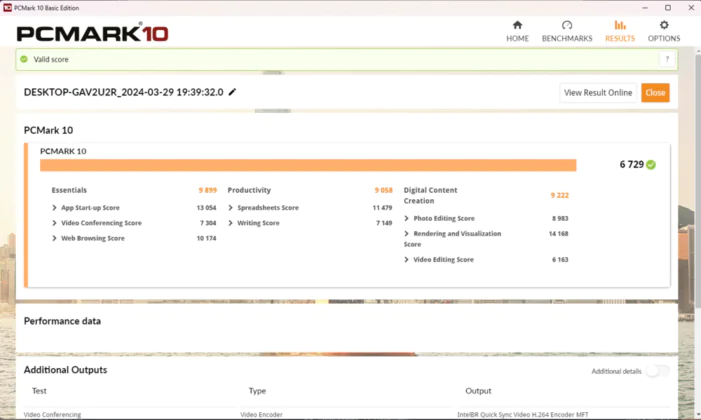Click the question mark help icon
Image resolution: width=701 pixels, height=420 pixels.
click(667, 59)
